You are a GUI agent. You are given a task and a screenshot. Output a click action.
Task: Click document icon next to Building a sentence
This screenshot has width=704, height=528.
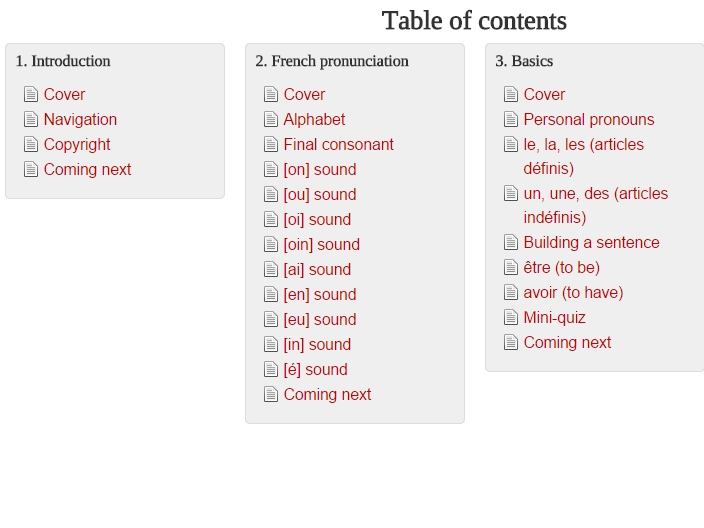tap(511, 243)
